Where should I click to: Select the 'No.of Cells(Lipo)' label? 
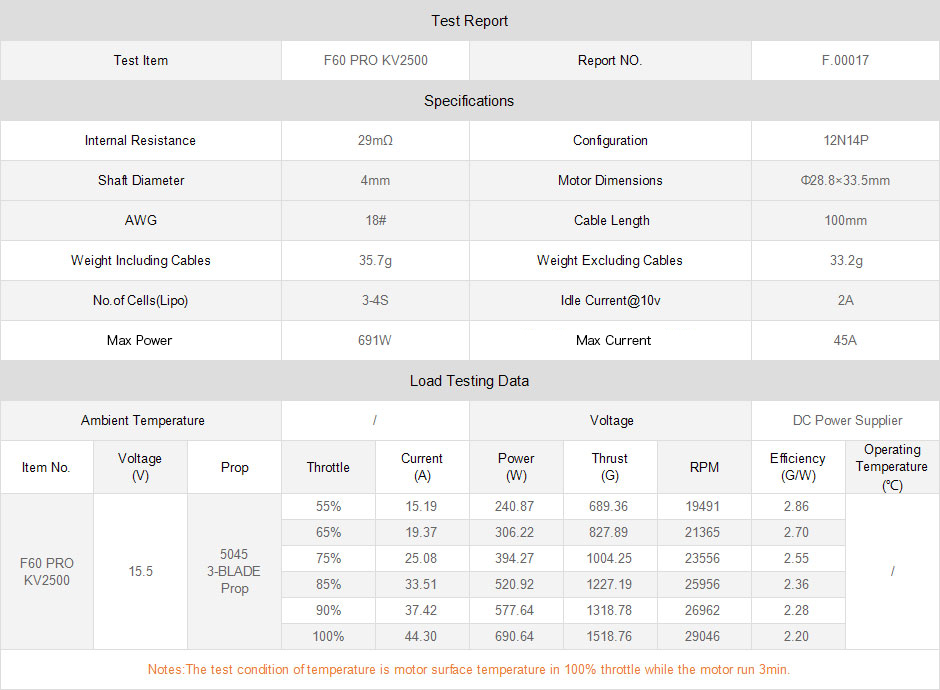pos(140,300)
